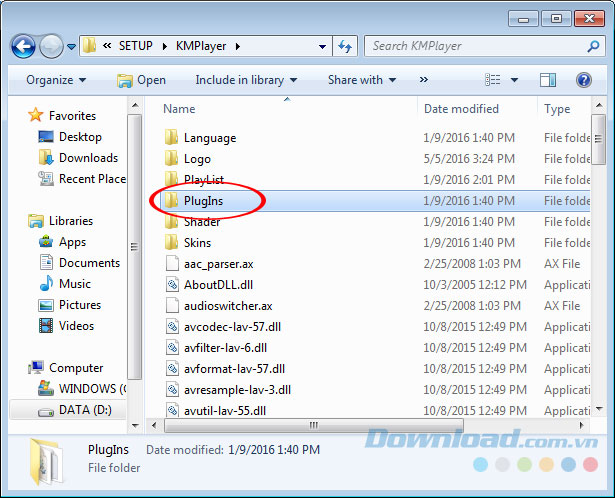Open the Downloads favorite in sidebar
The height and width of the screenshot is (498, 615).
[x=88, y=158]
